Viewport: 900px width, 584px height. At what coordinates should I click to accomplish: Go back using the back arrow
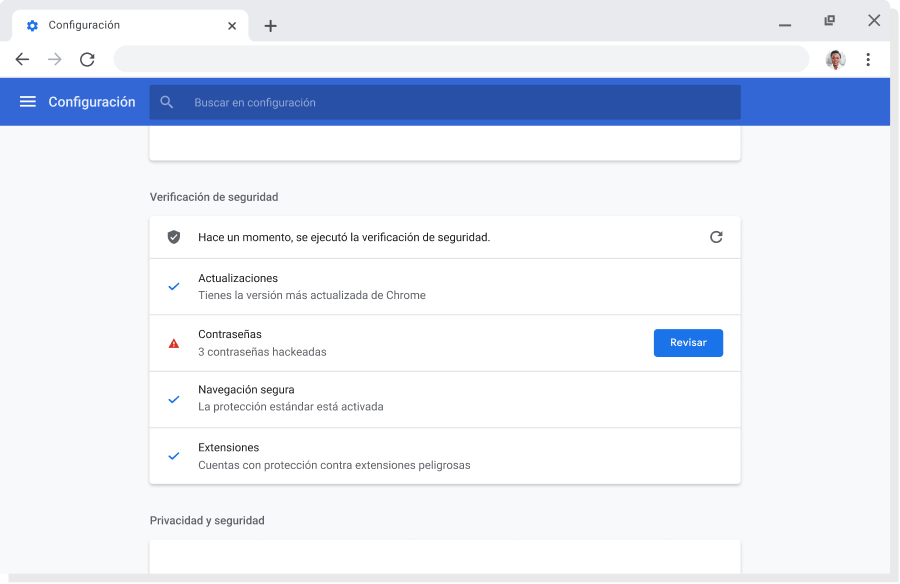pos(22,60)
